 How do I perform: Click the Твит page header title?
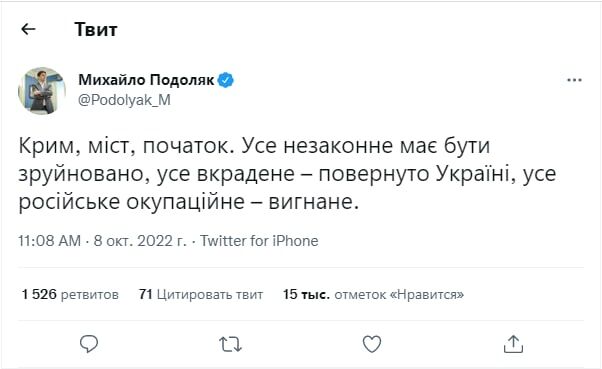[96, 30]
